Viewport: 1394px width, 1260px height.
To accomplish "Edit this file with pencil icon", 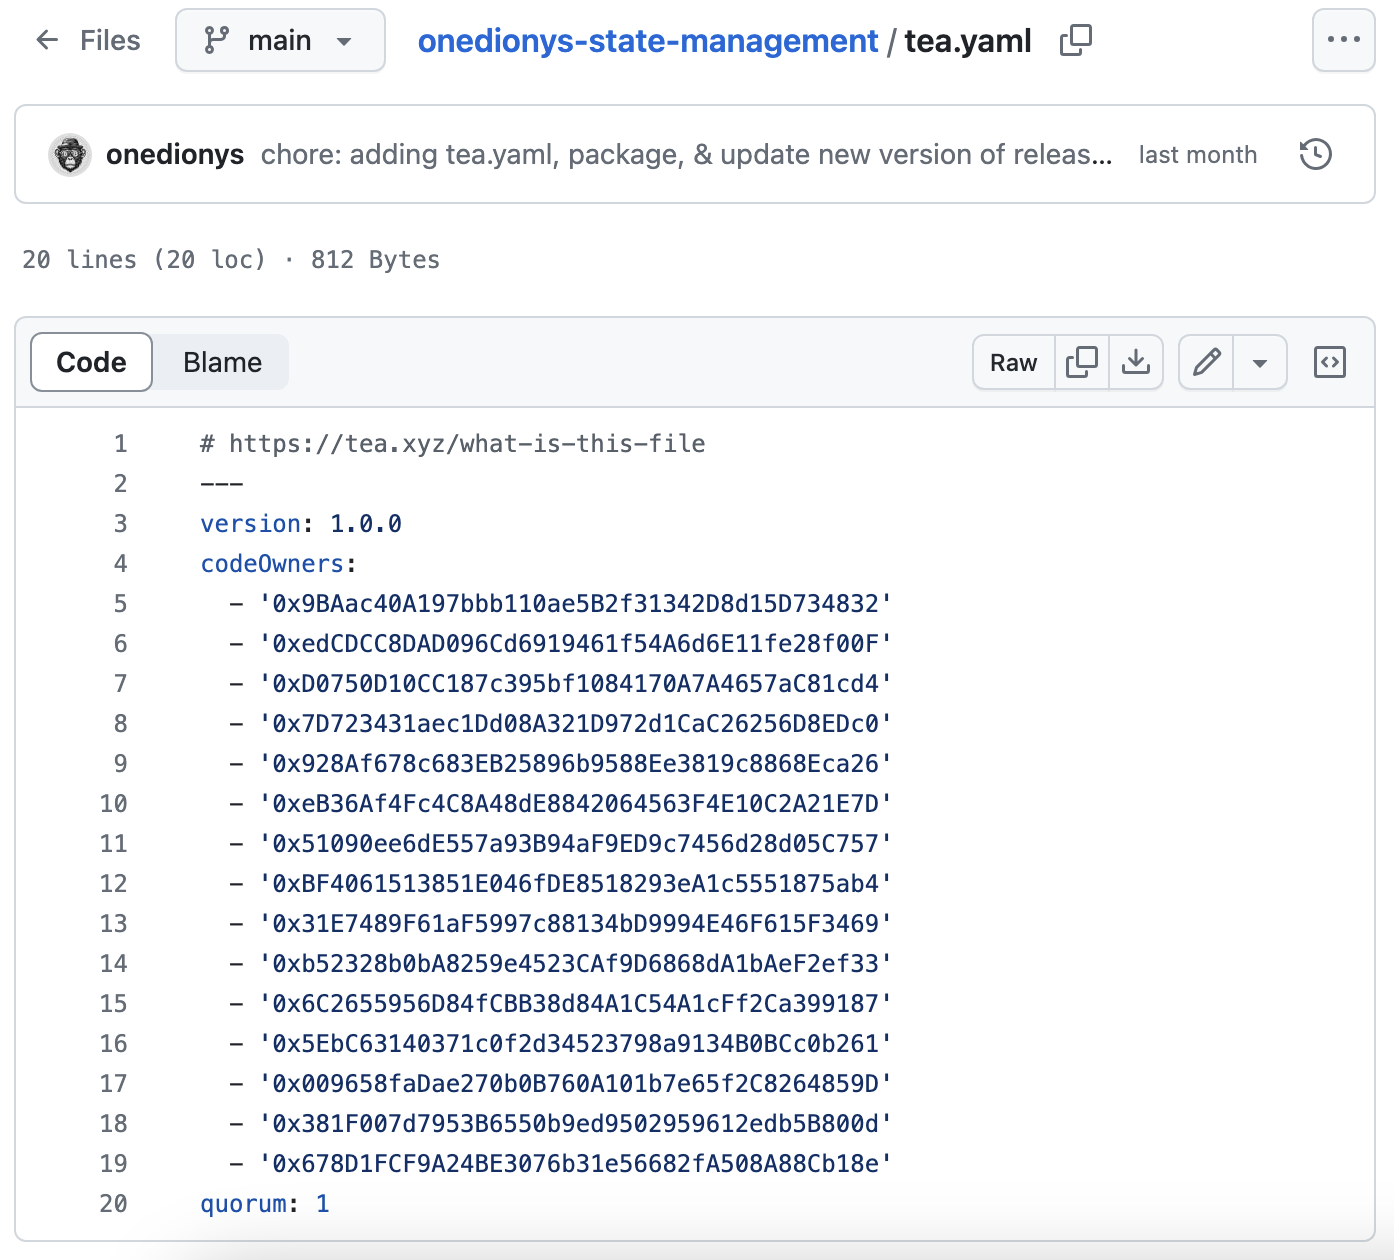I will (x=1207, y=362).
